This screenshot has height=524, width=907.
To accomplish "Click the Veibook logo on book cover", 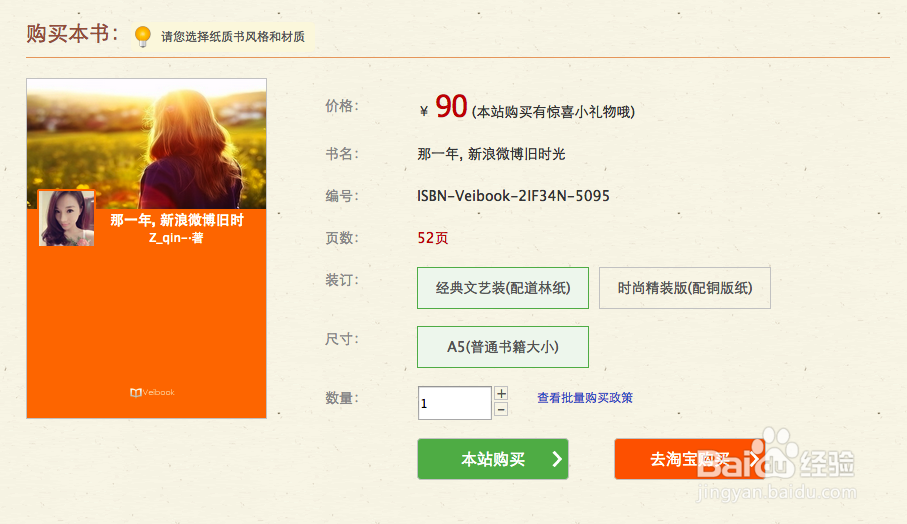I will click(x=152, y=393).
